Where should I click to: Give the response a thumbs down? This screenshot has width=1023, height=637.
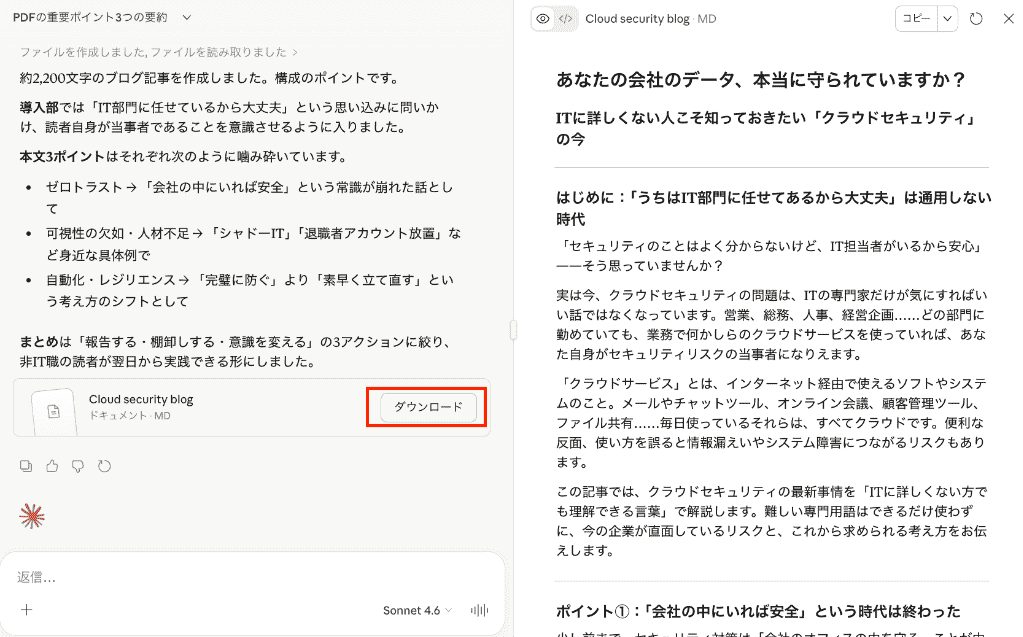tap(78, 466)
